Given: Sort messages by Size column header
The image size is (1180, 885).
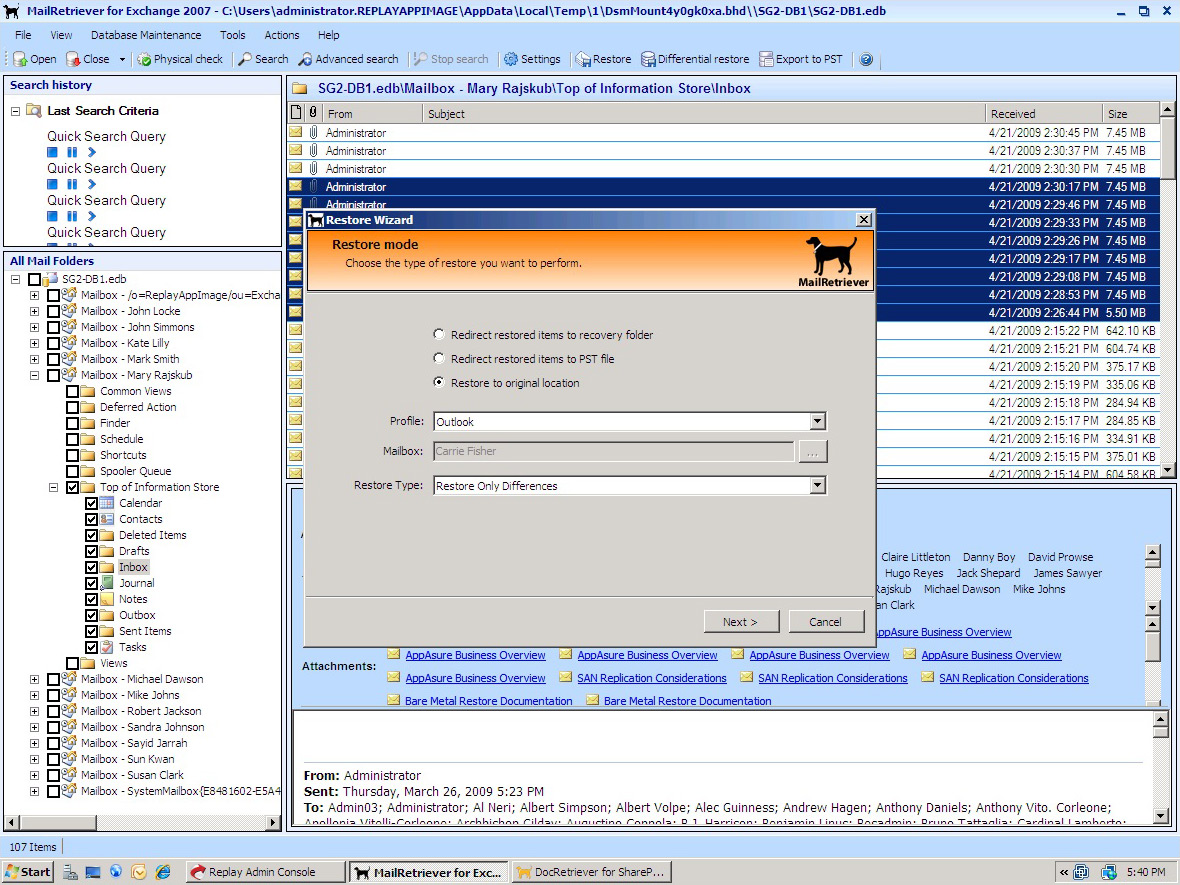Looking at the screenshot, I should [x=1130, y=114].
